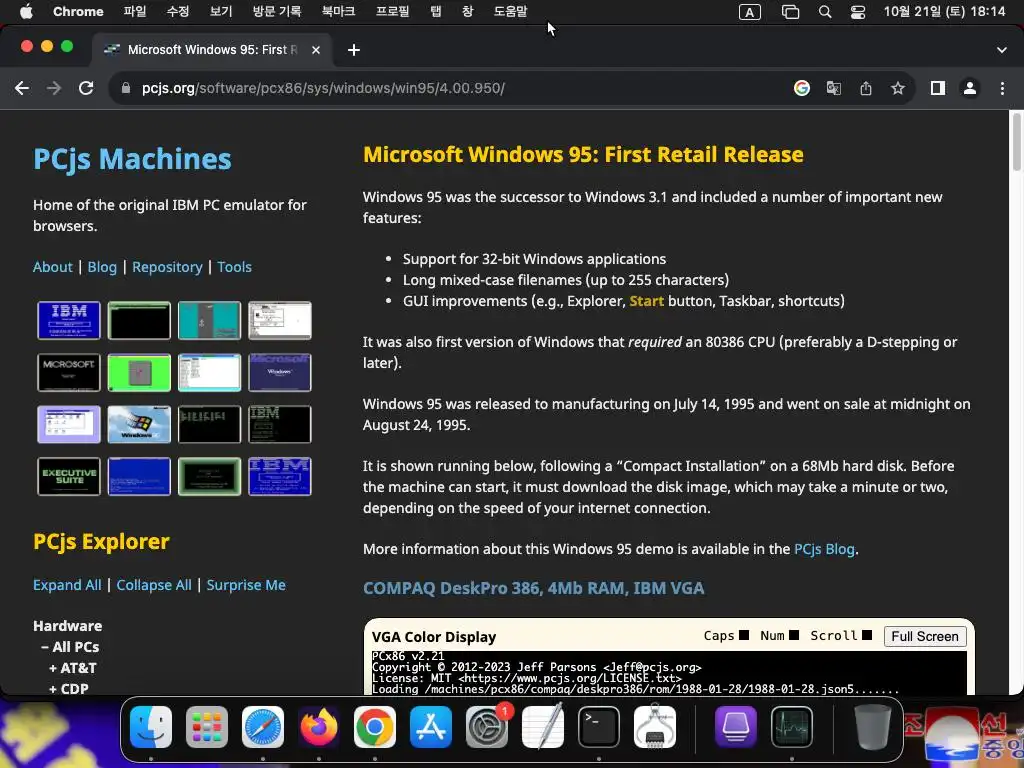Click the MICROSOFT machine thumbnail
Screen dimensions: 1024x768
coord(69,372)
